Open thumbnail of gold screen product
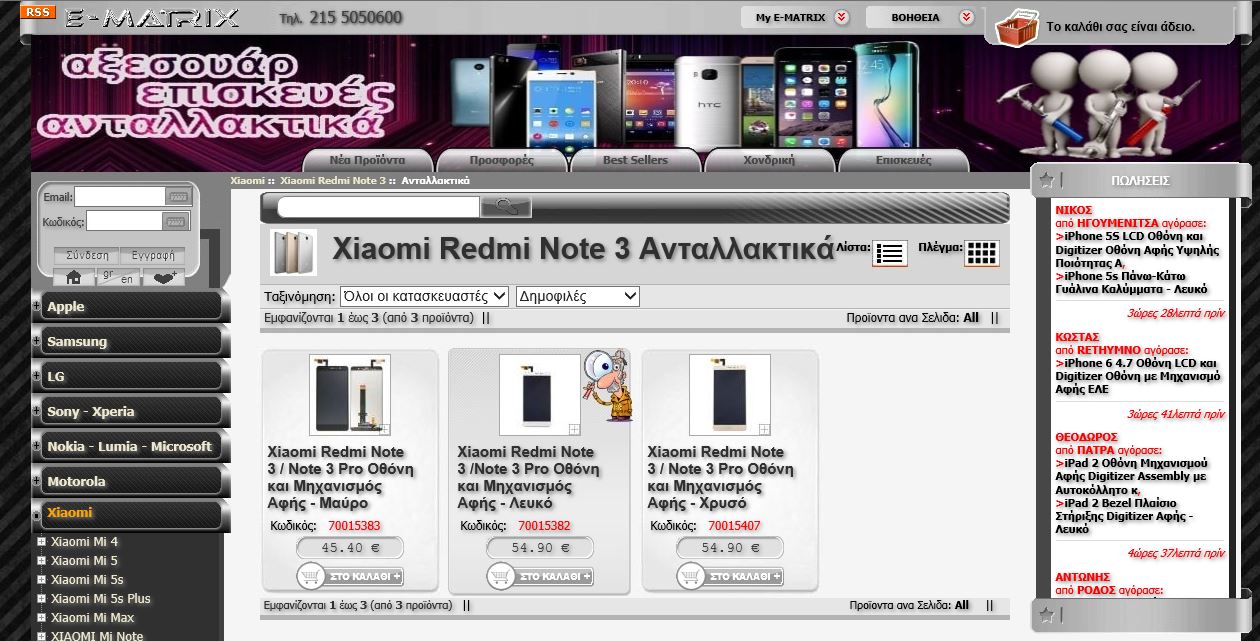 (729, 395)
